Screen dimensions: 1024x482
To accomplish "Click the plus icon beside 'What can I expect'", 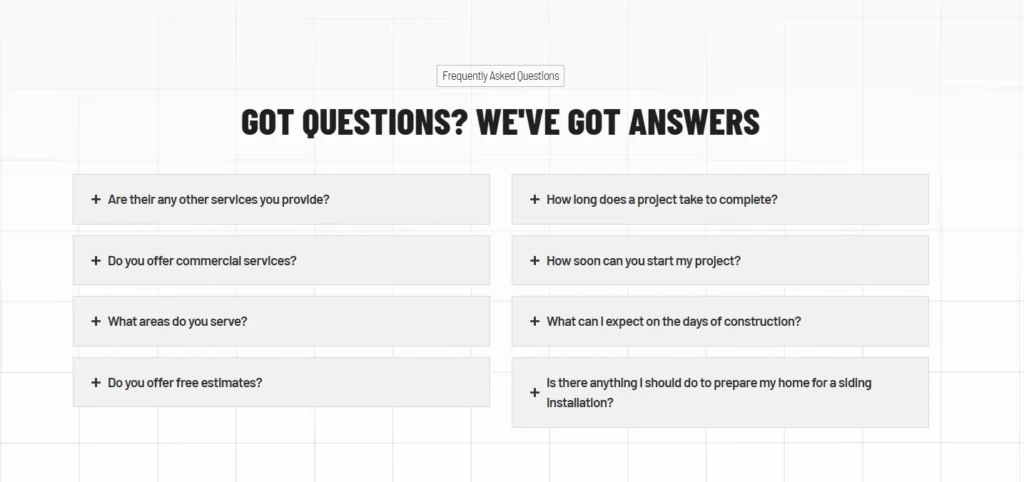I will 535,321.
